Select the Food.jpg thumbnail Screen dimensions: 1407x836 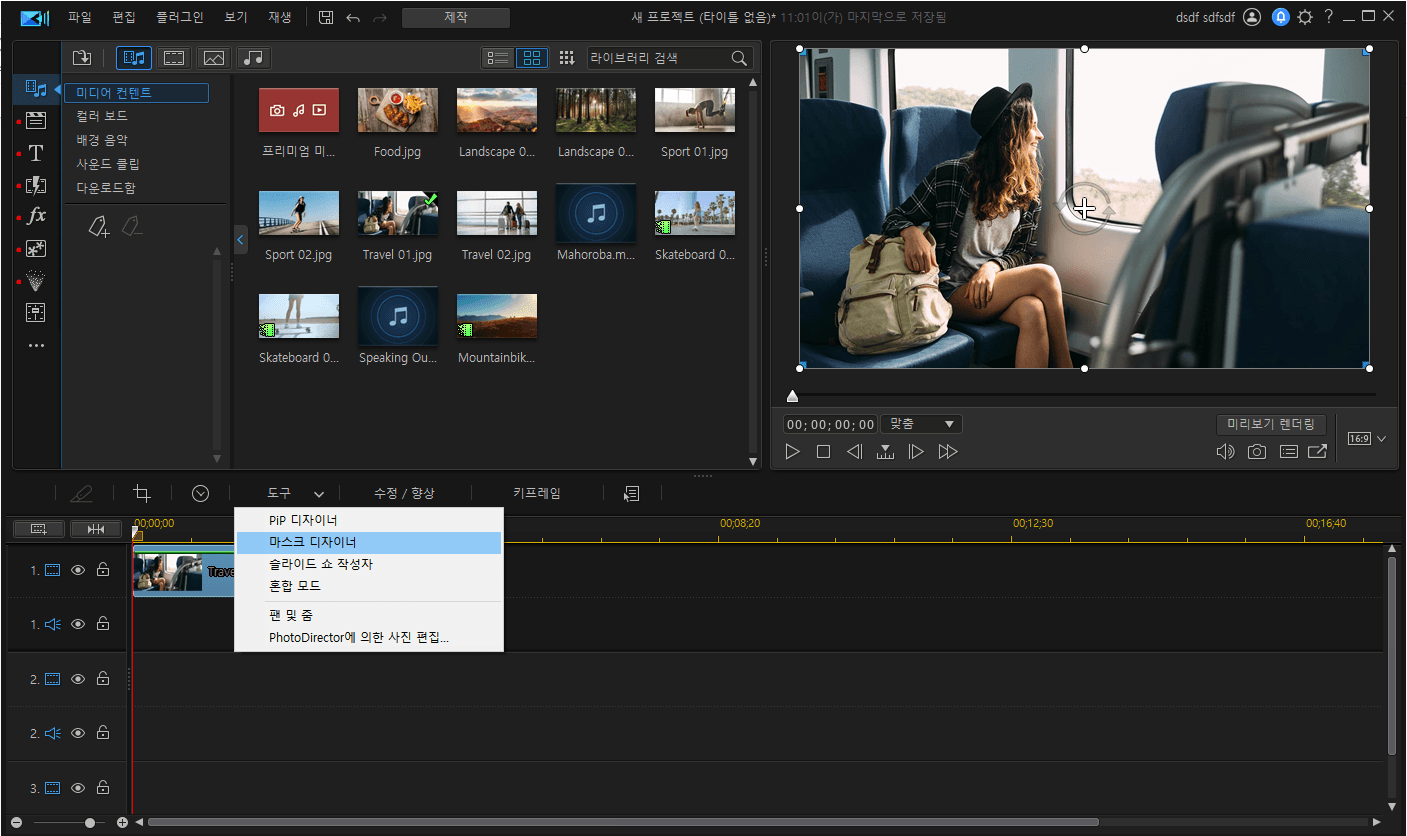[397, 110]
